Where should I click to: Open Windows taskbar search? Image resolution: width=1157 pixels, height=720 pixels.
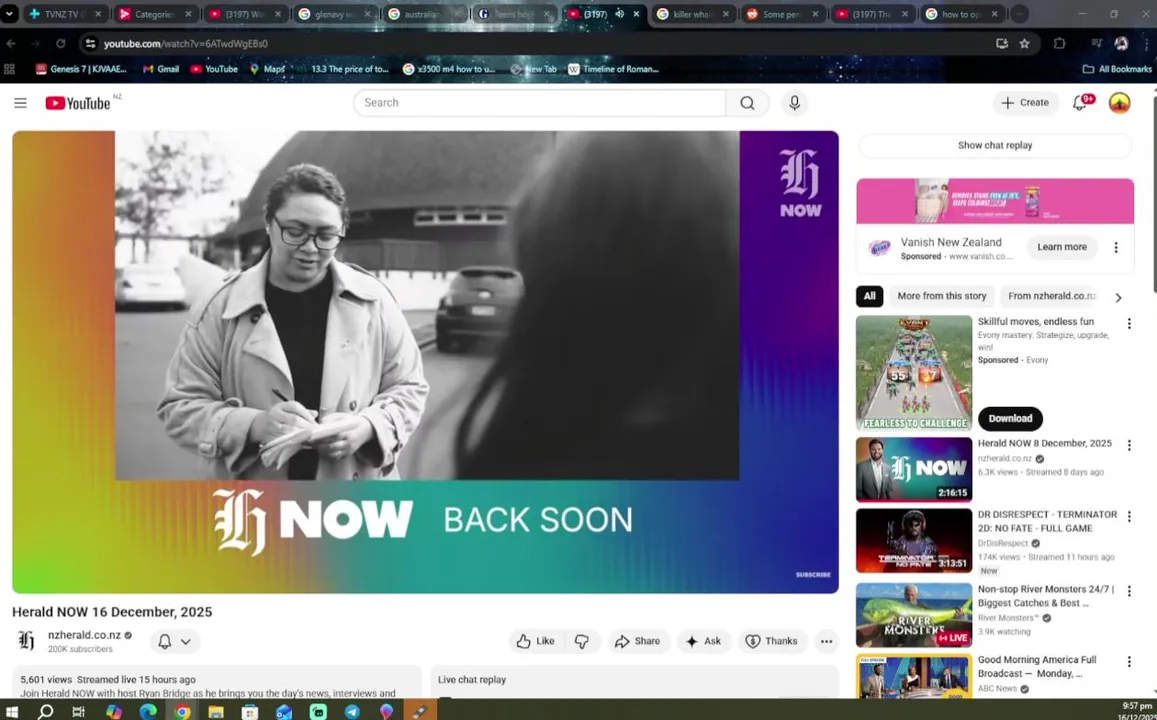(x=46, y=711)
